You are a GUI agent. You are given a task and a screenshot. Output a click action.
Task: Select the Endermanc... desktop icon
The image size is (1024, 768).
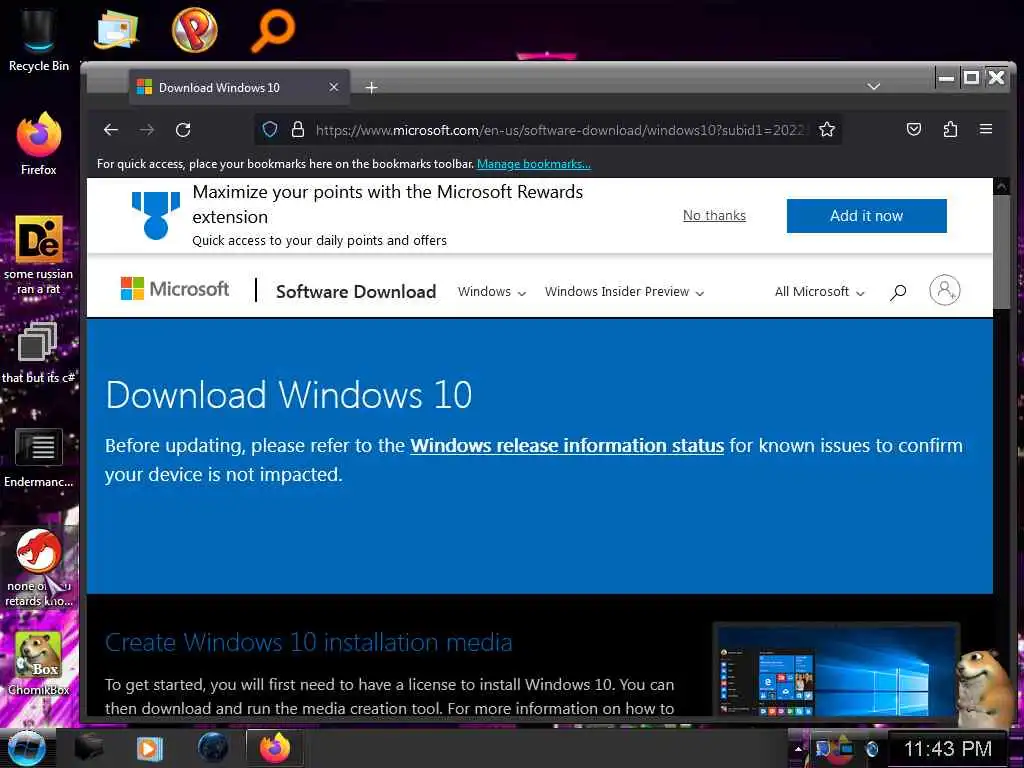[39, 458]
